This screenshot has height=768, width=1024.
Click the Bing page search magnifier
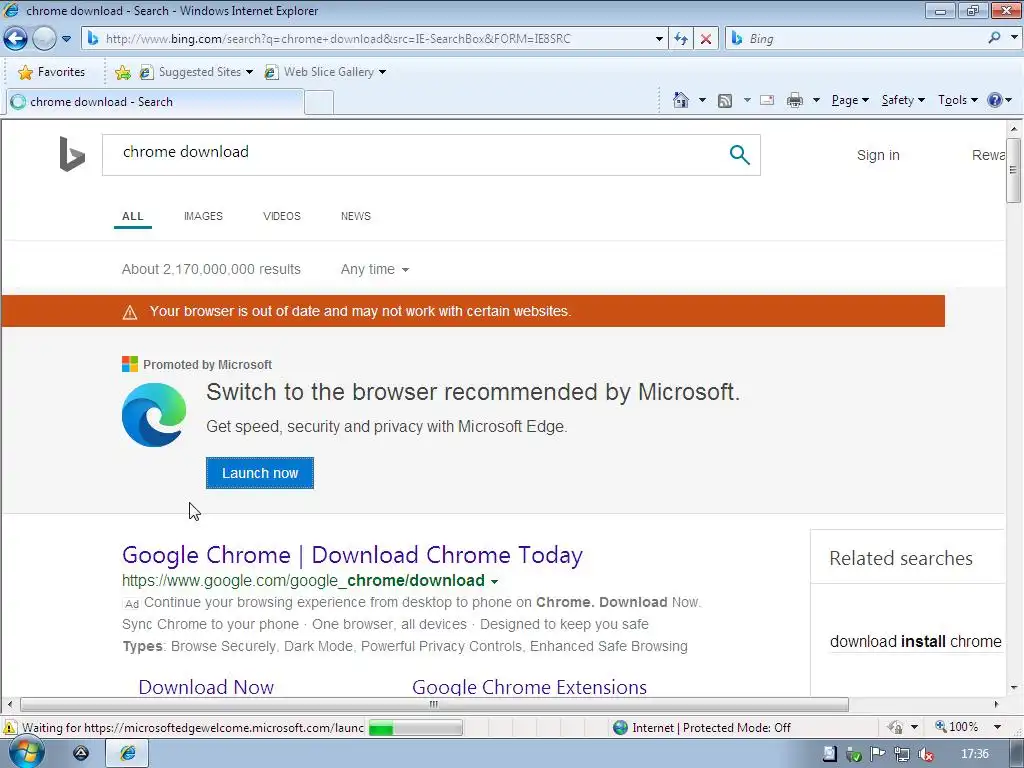[x=739, y=155]
